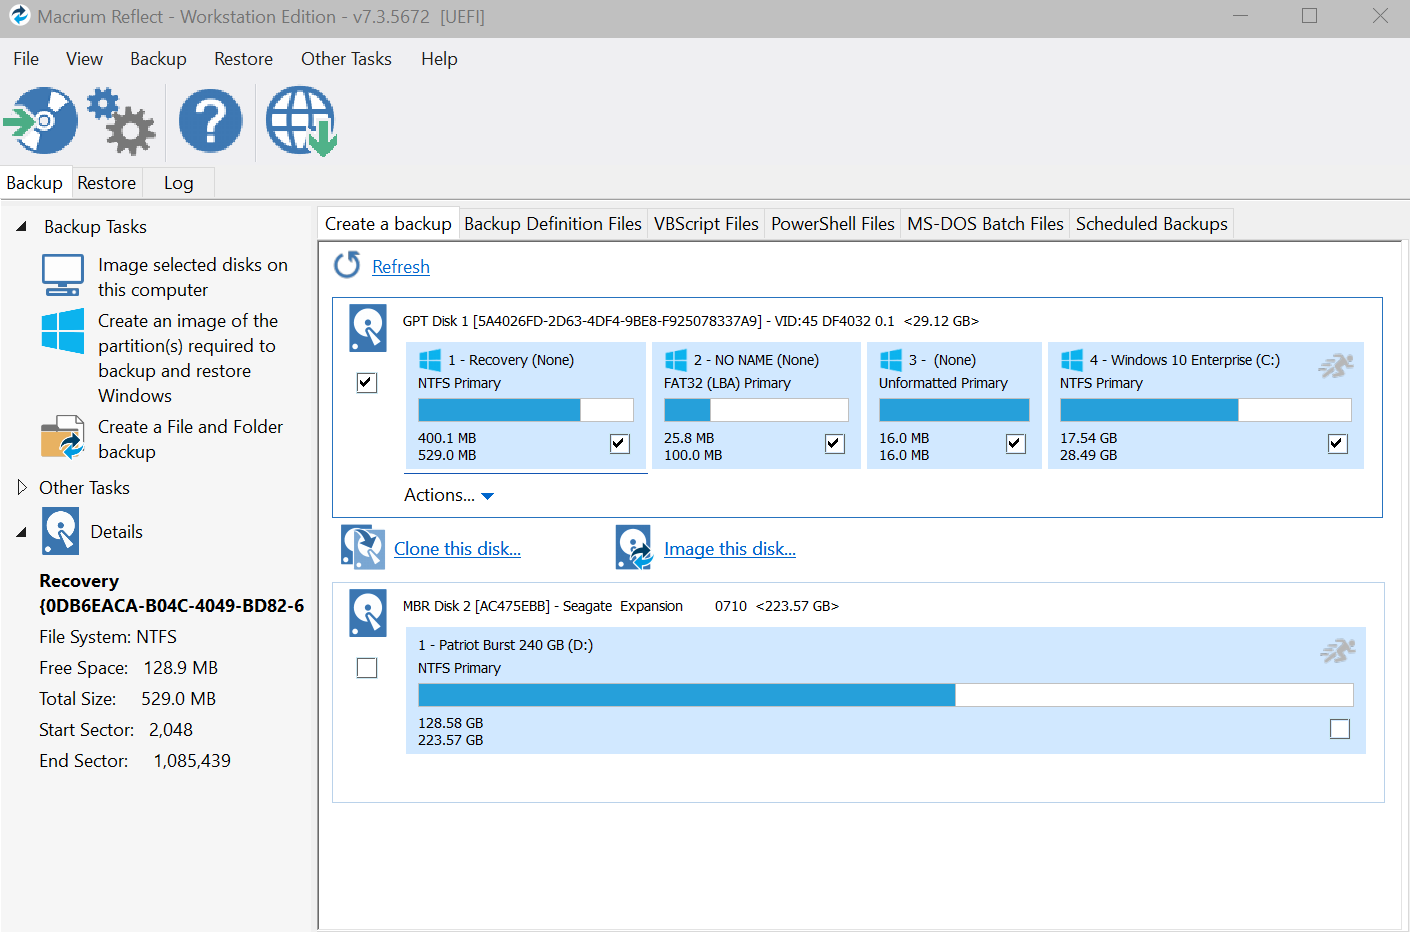Click the Recovery GUID text in Details
The image size is (1410, 932).
[x=172, y=606]
